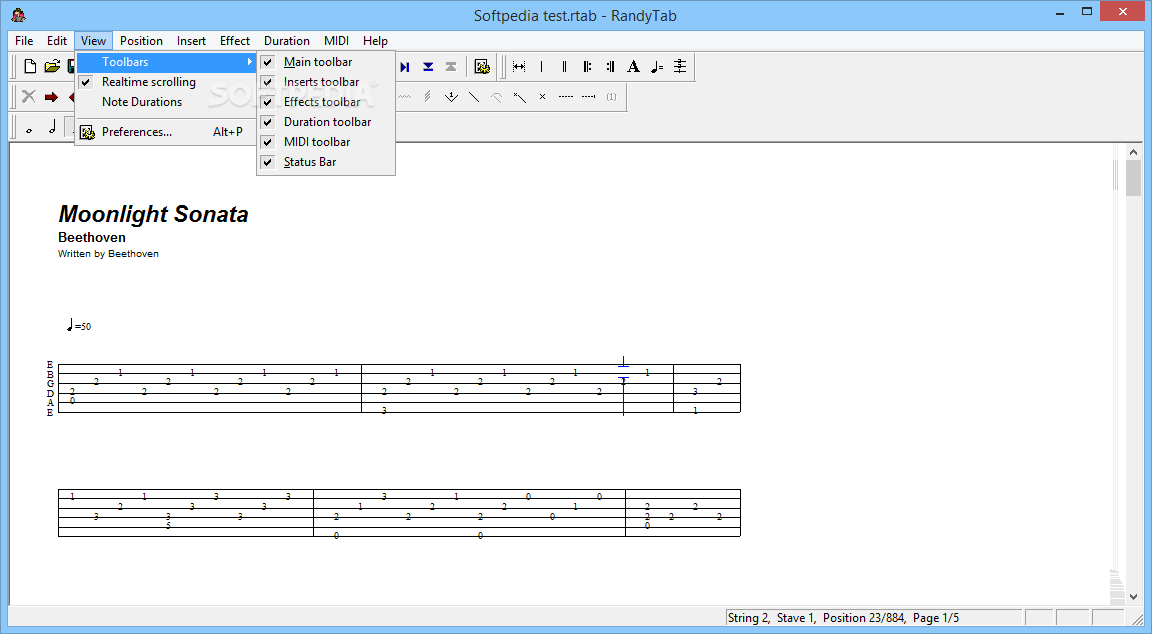Open the Insert menu

(x=191, y=40)
